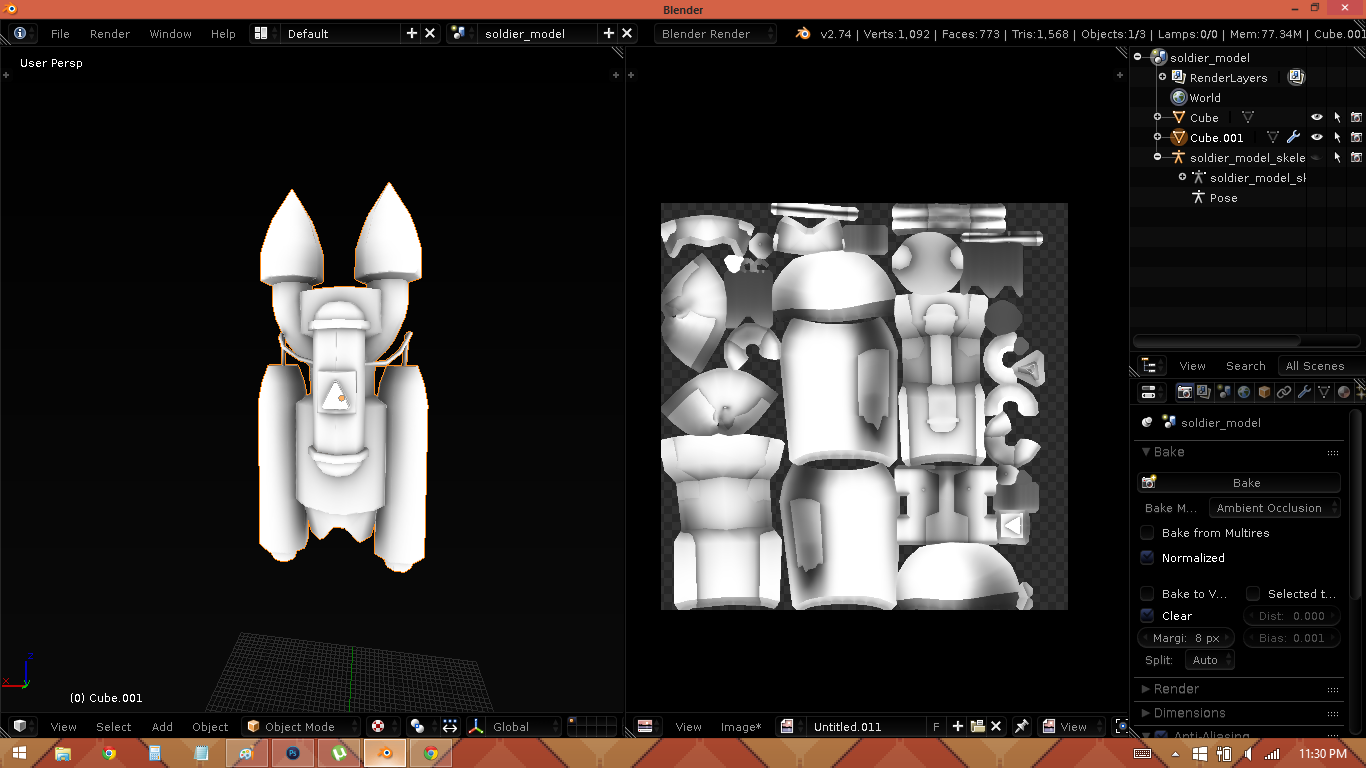Screen dimensions: 1366x768
Task: Open the Render tab in Properties
Action: (x=1184, y=392)
